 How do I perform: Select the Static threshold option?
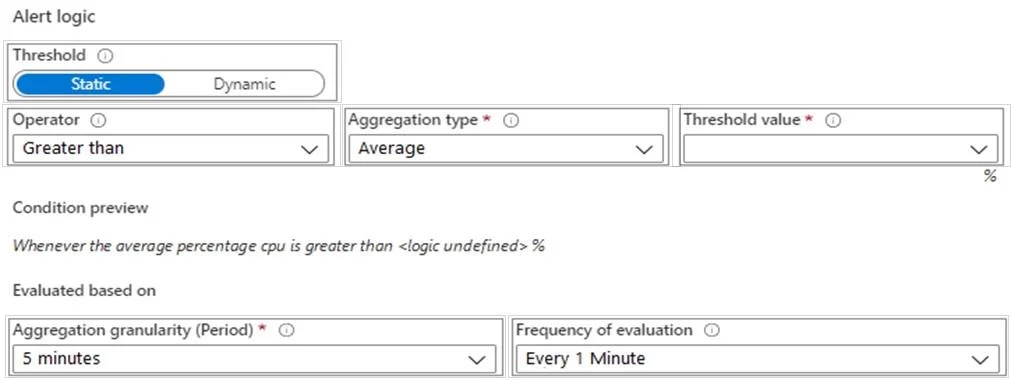pyautogui.click(x=90, y=84)
